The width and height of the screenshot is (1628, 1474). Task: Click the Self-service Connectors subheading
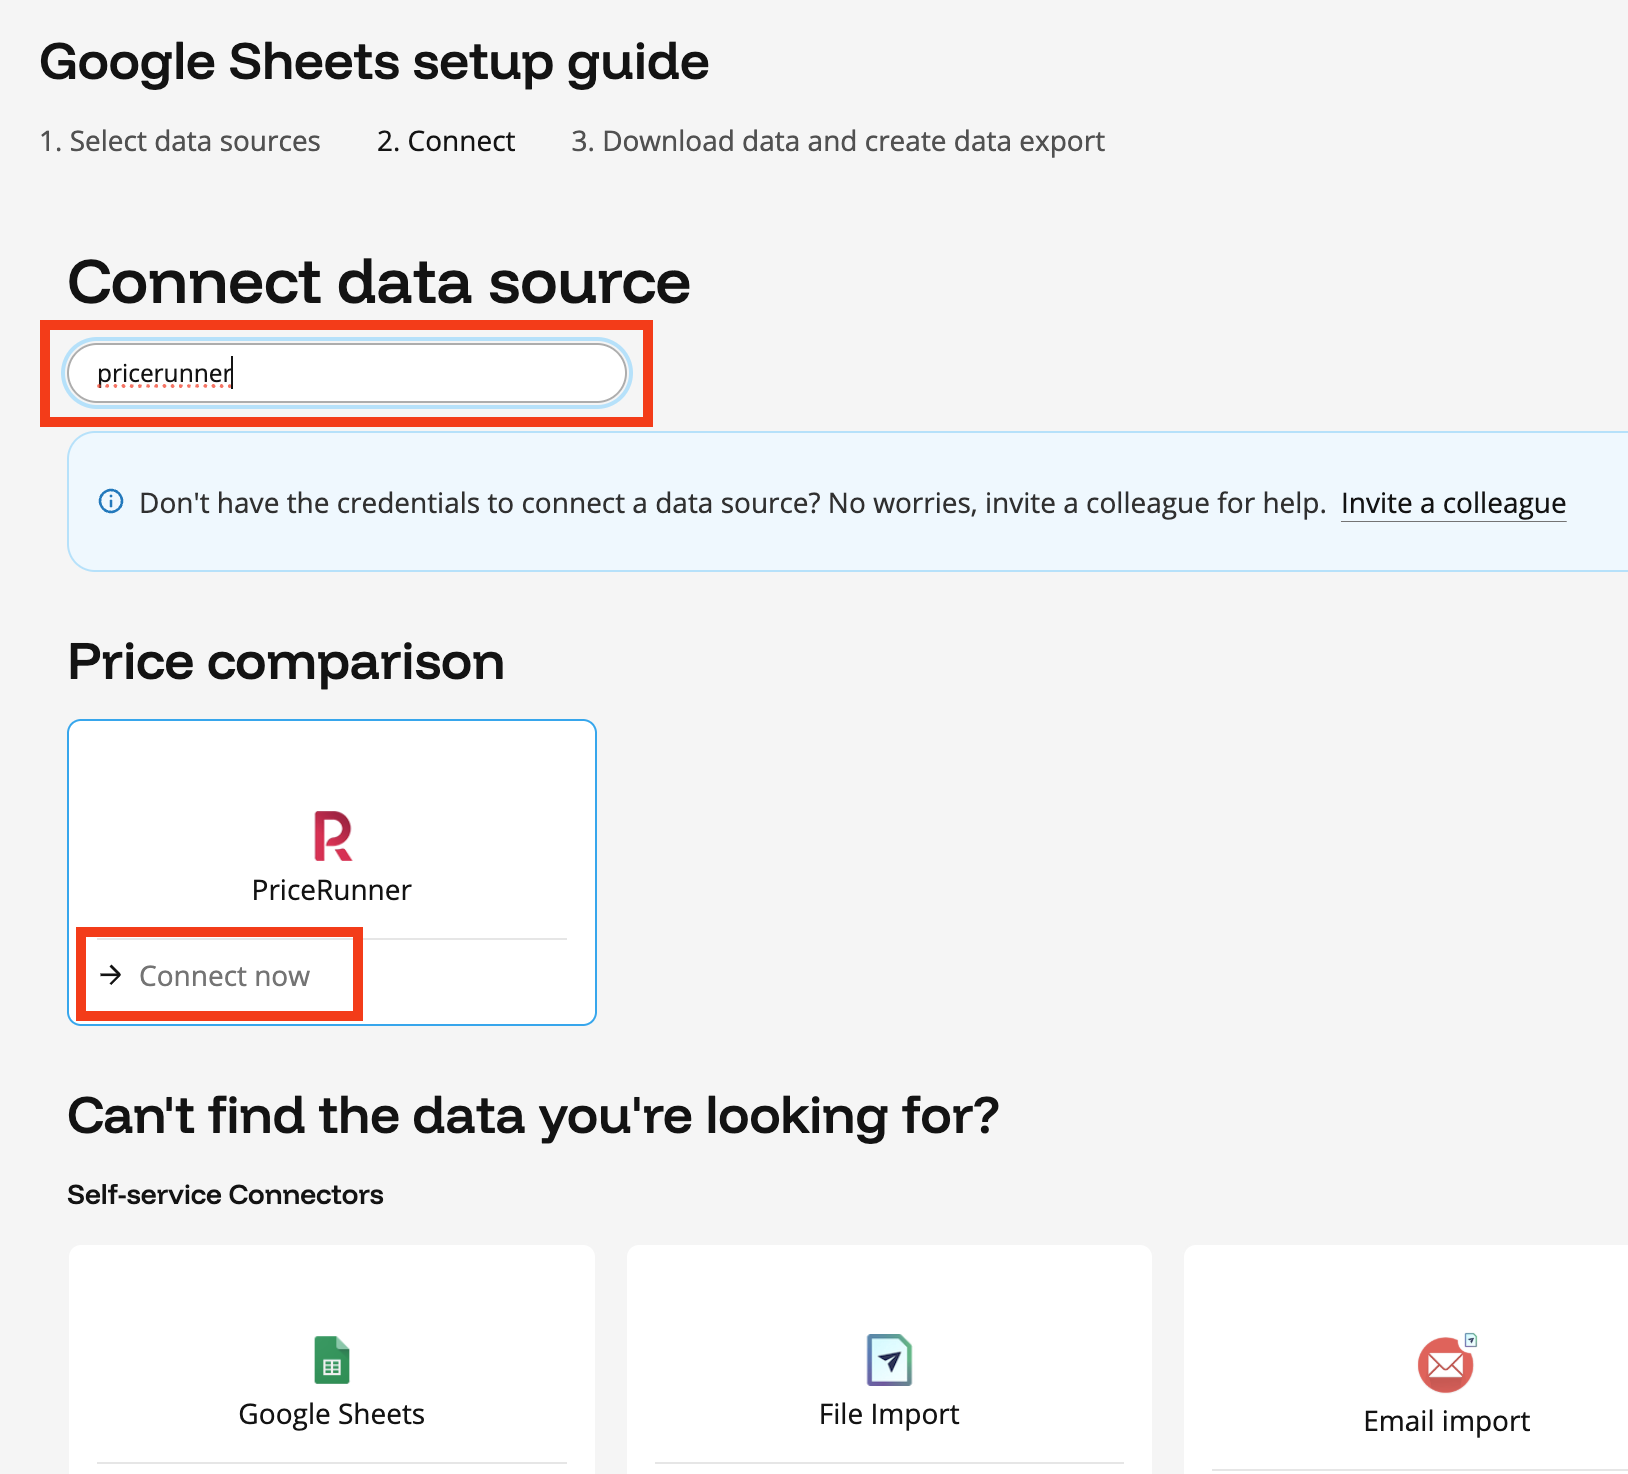coord(225,1195)
